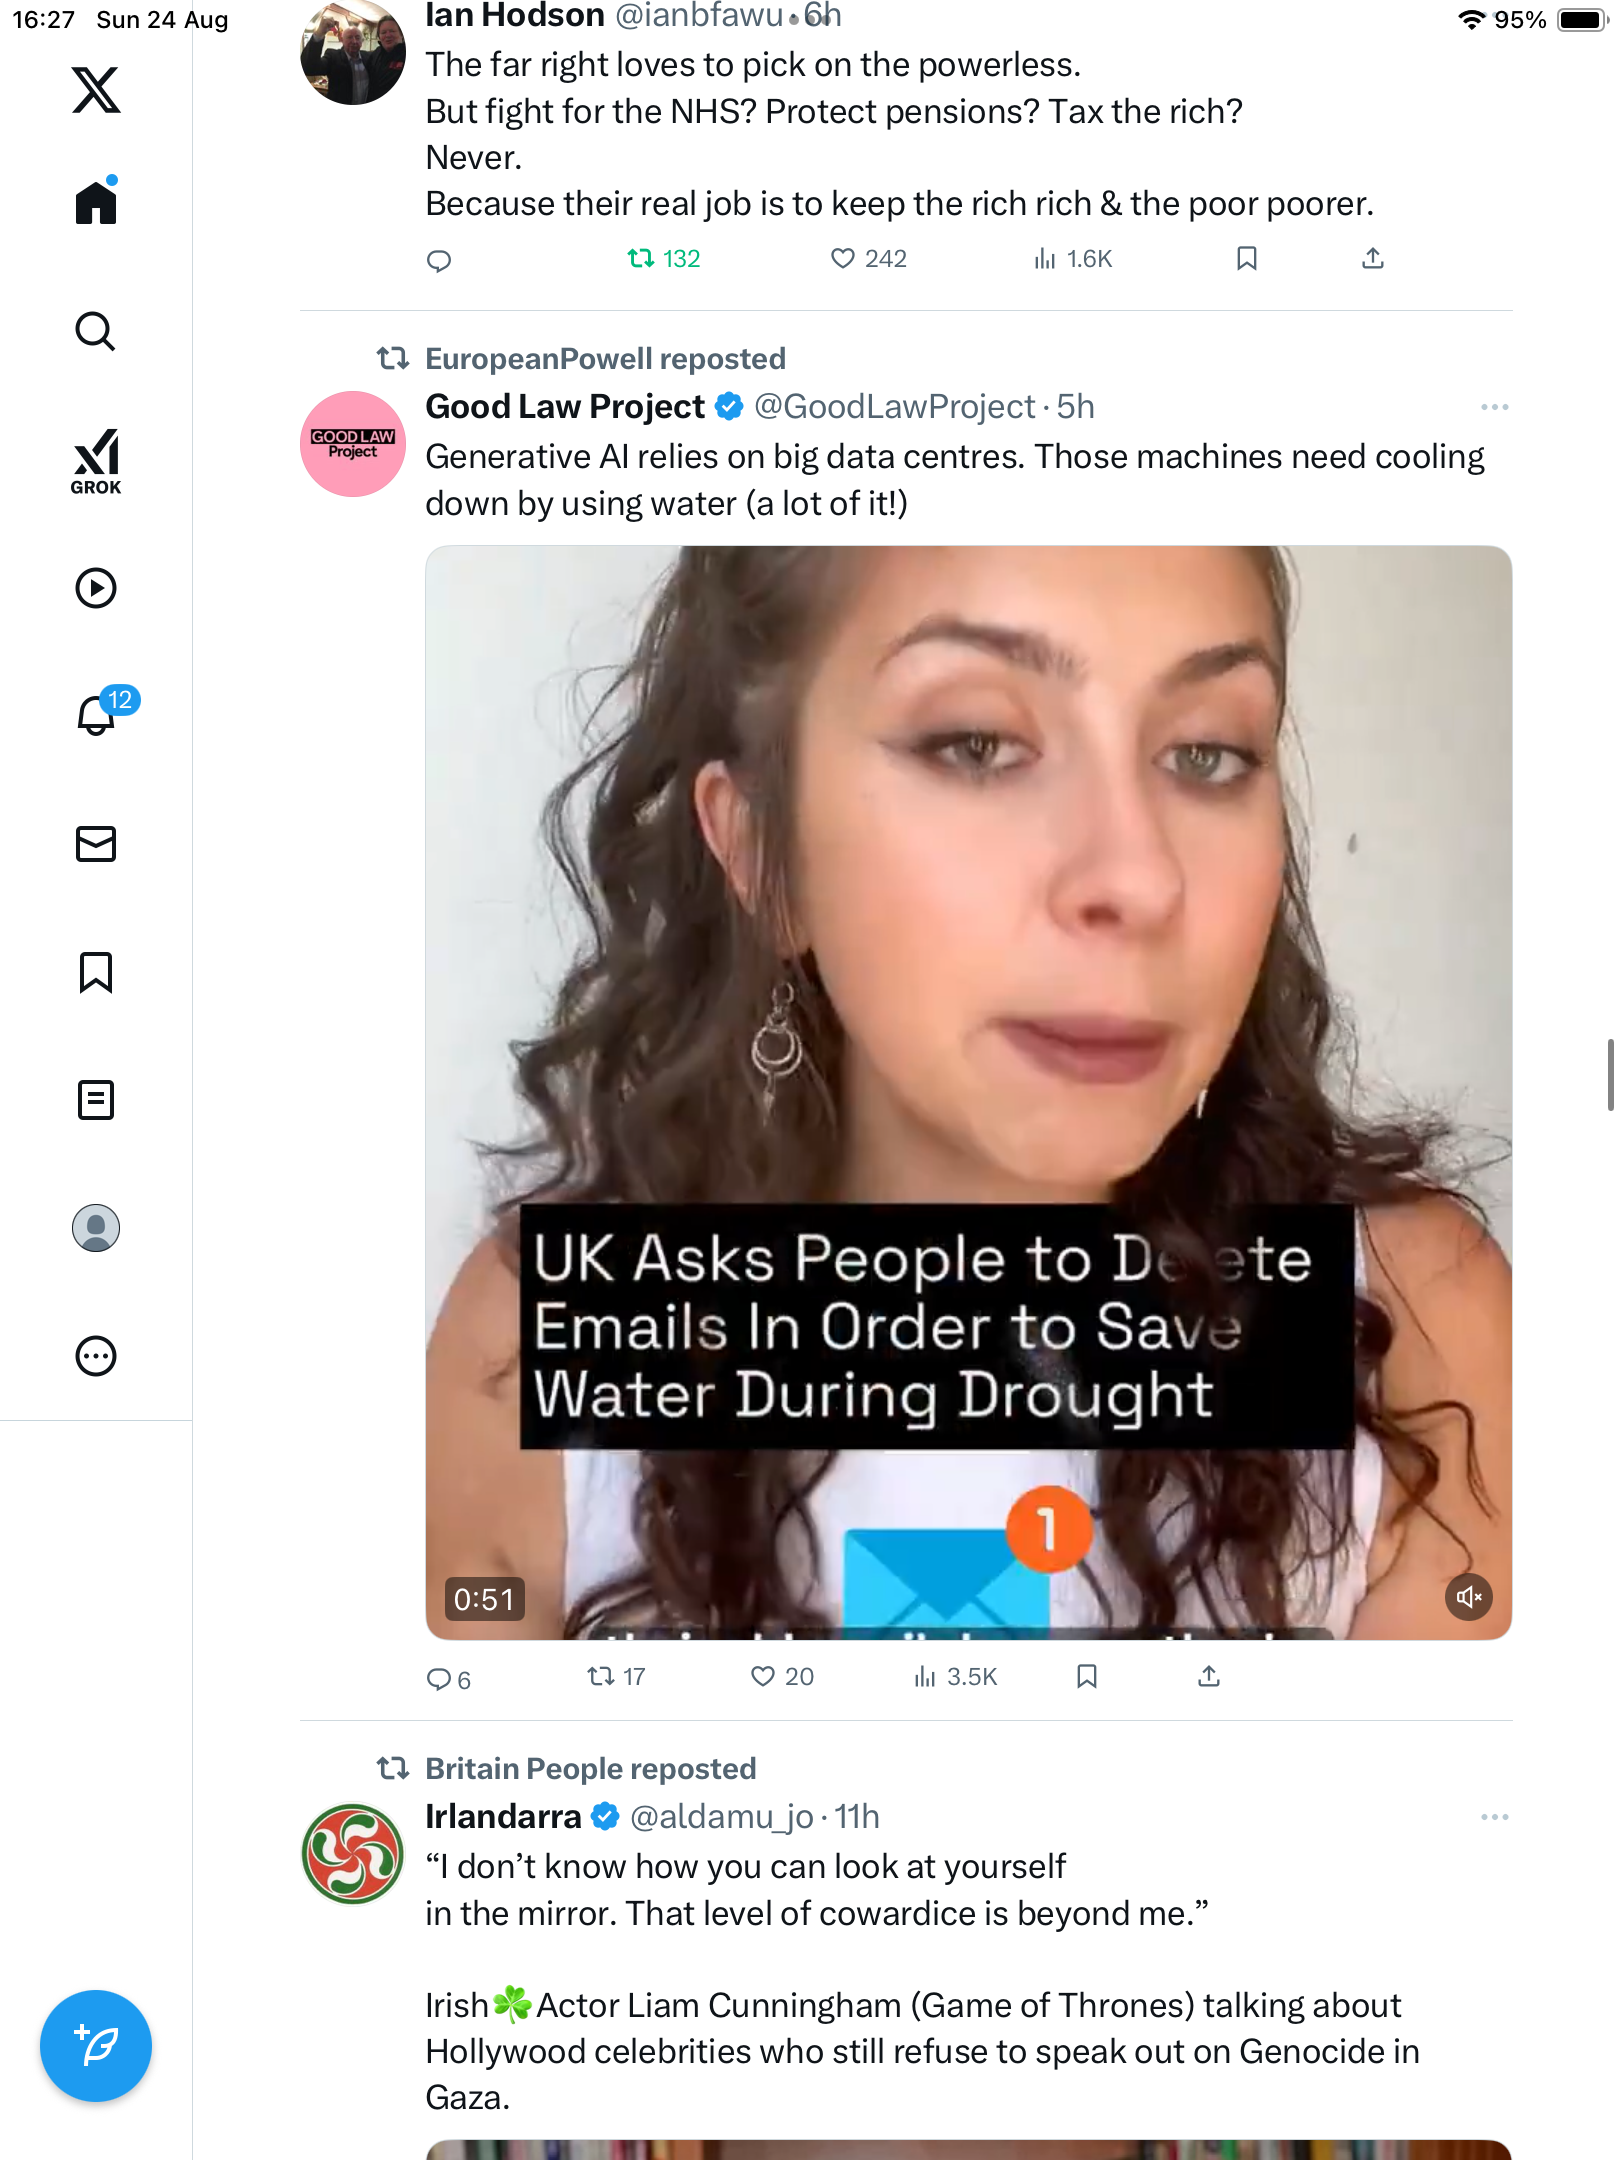Open the Video tab play icon in sidebar
The image size is (1620, 2160).
(x=96, y=588)
